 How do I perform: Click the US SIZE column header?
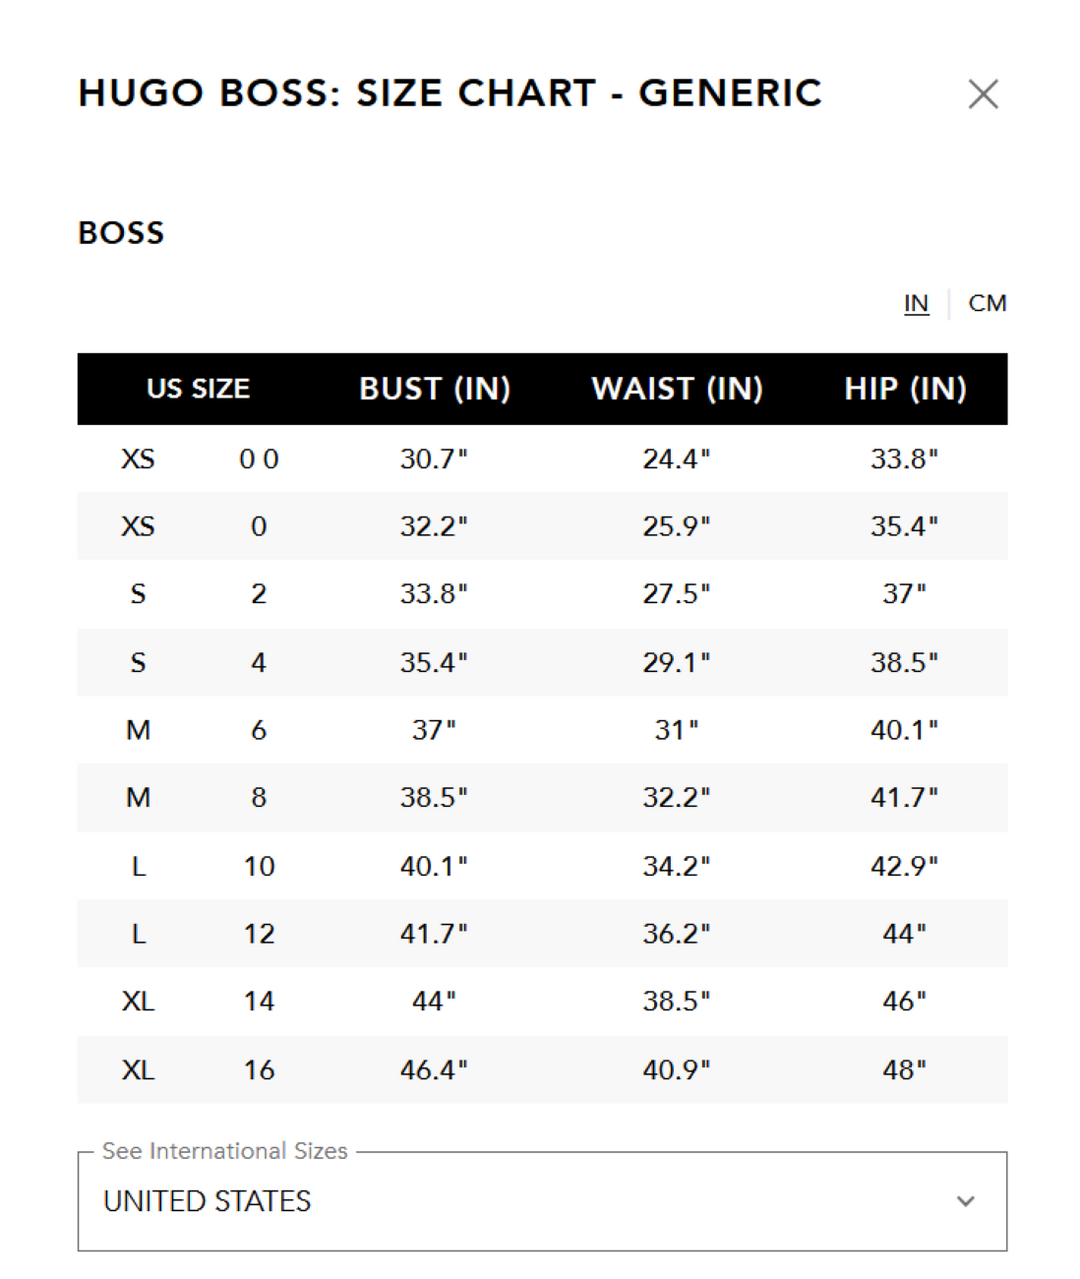[198, 388]
